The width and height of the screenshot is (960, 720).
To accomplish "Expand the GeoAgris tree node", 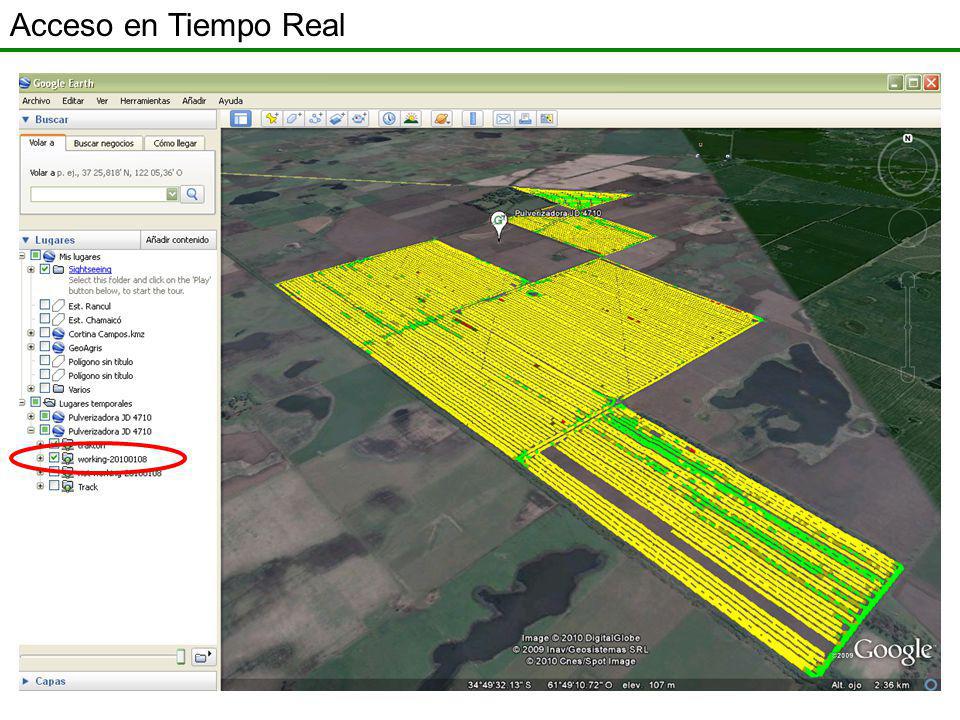I will 31,347.
